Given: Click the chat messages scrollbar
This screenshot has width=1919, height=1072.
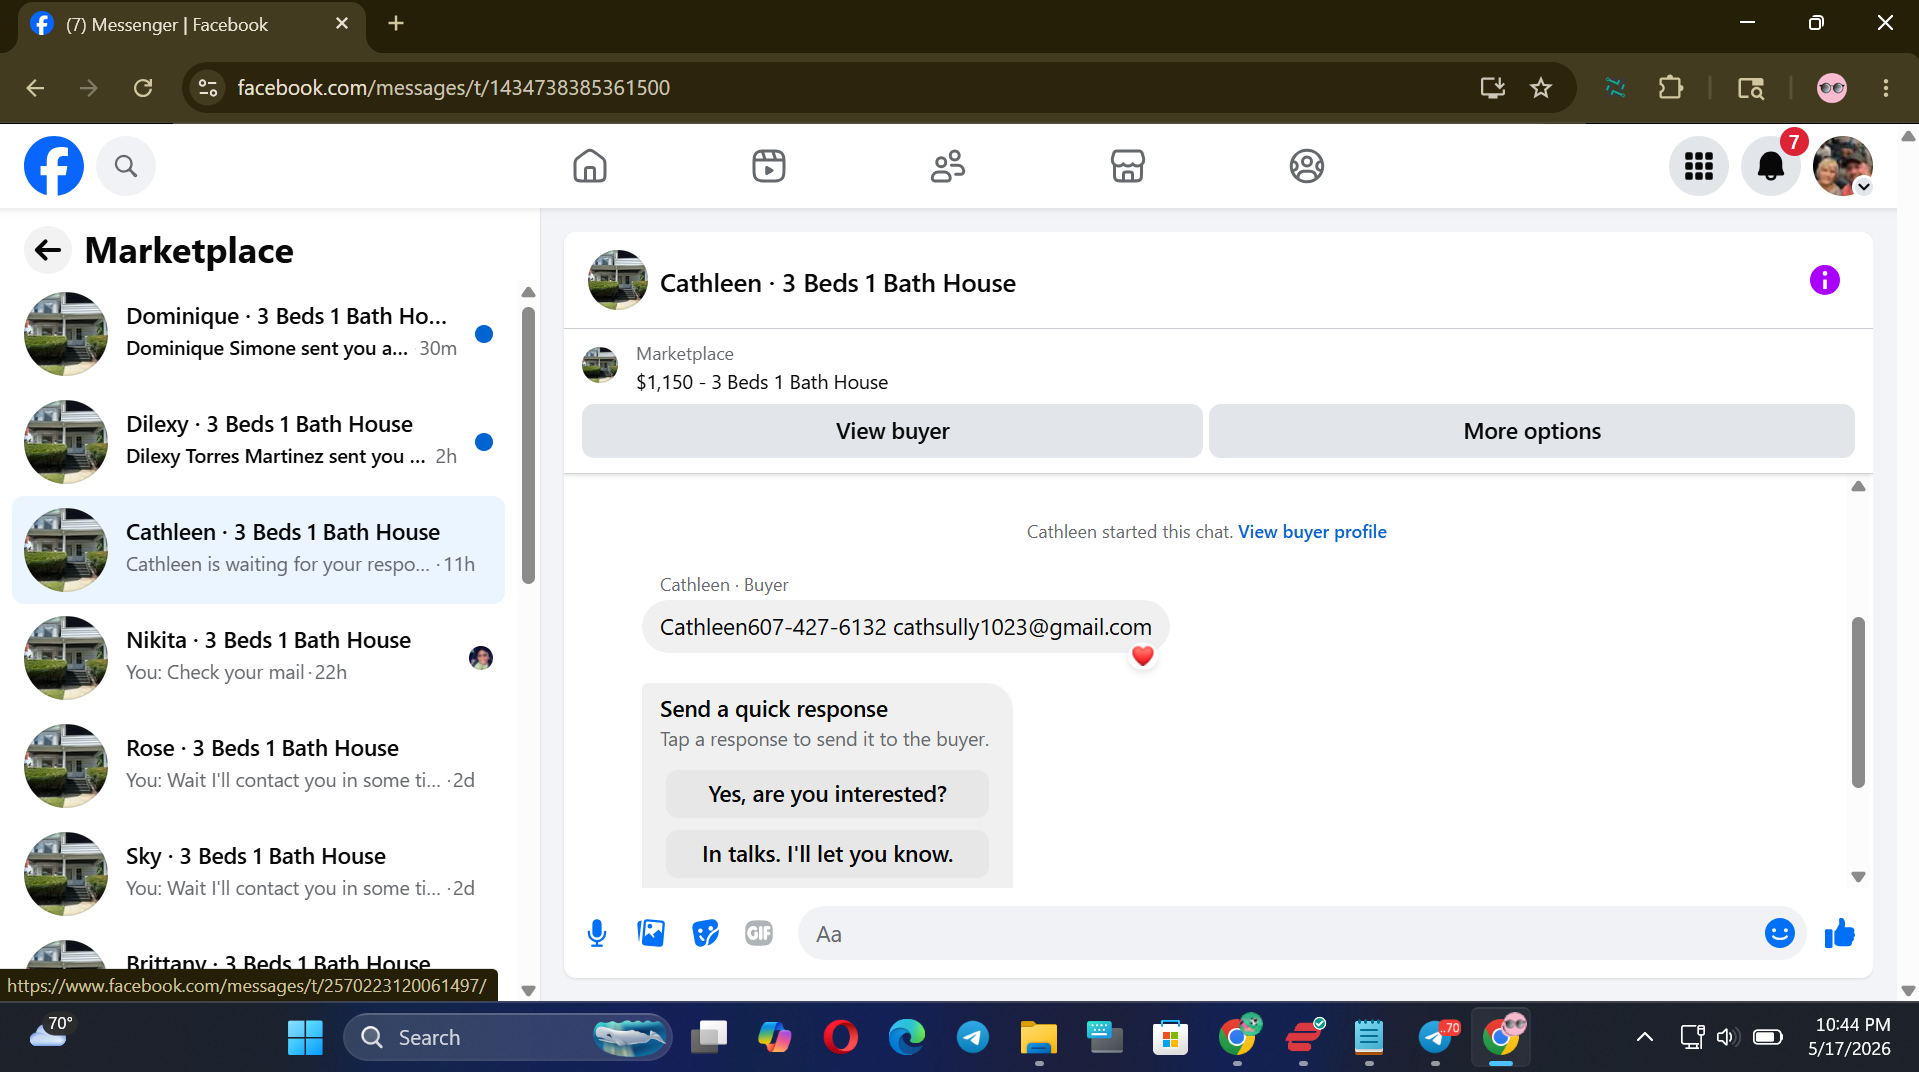Looking at the screenshot, I should pos(1858,702).
